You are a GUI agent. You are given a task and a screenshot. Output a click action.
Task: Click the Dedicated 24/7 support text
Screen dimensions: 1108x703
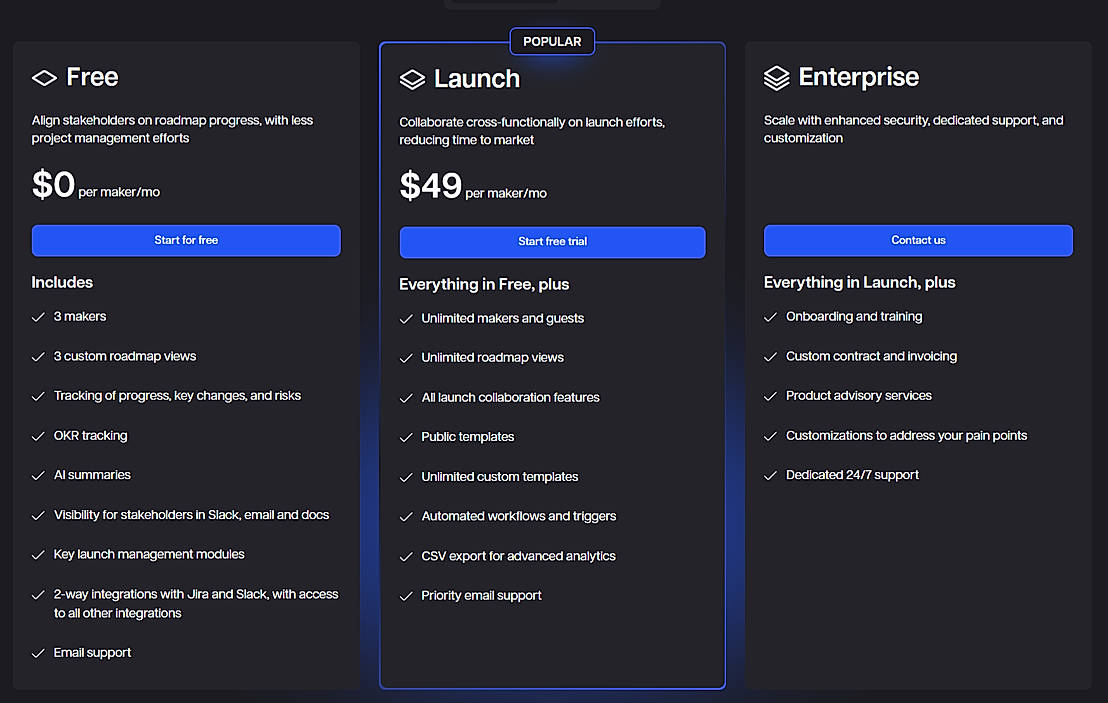(x=852, y=475)
